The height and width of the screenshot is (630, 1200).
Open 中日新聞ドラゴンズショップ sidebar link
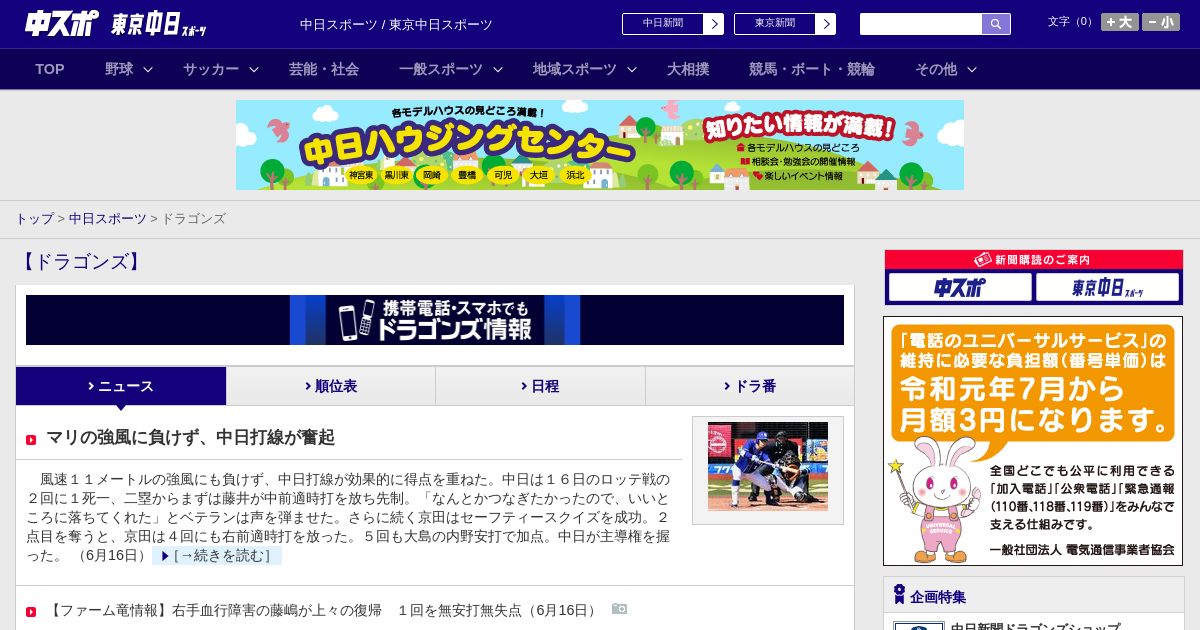coord(1035,627)
